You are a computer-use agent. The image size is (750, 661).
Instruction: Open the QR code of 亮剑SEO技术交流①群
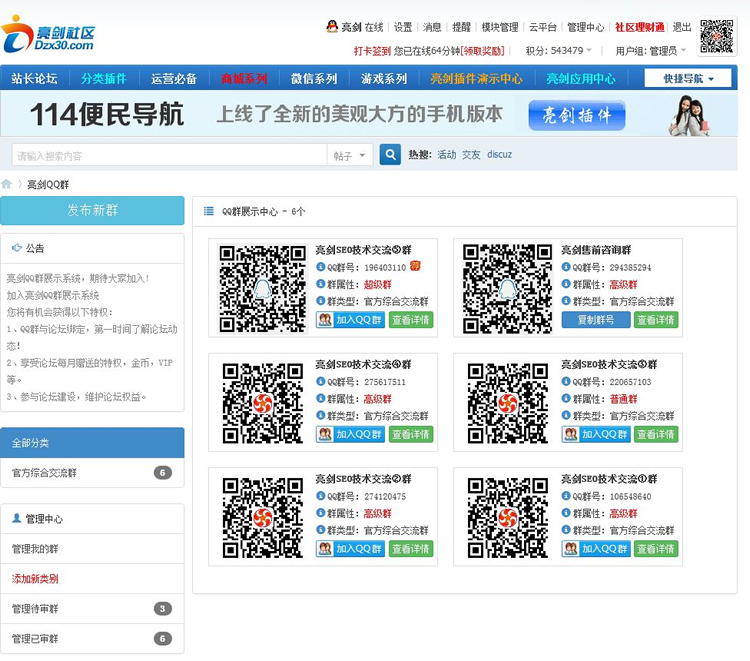point(507,518)
